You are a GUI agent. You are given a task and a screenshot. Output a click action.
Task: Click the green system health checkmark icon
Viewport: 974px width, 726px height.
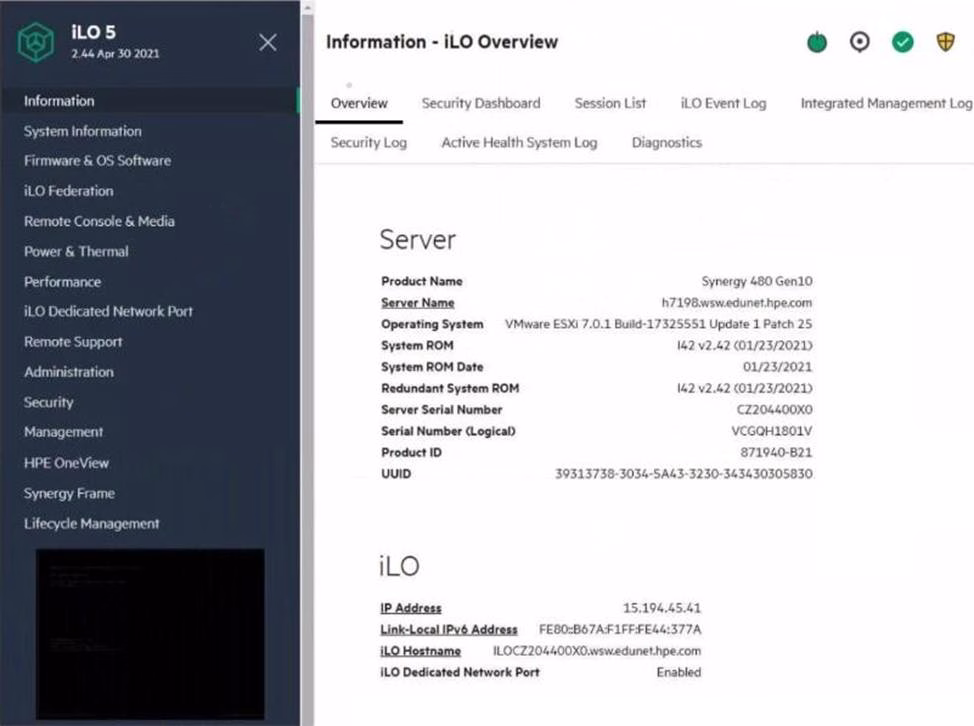903,43
